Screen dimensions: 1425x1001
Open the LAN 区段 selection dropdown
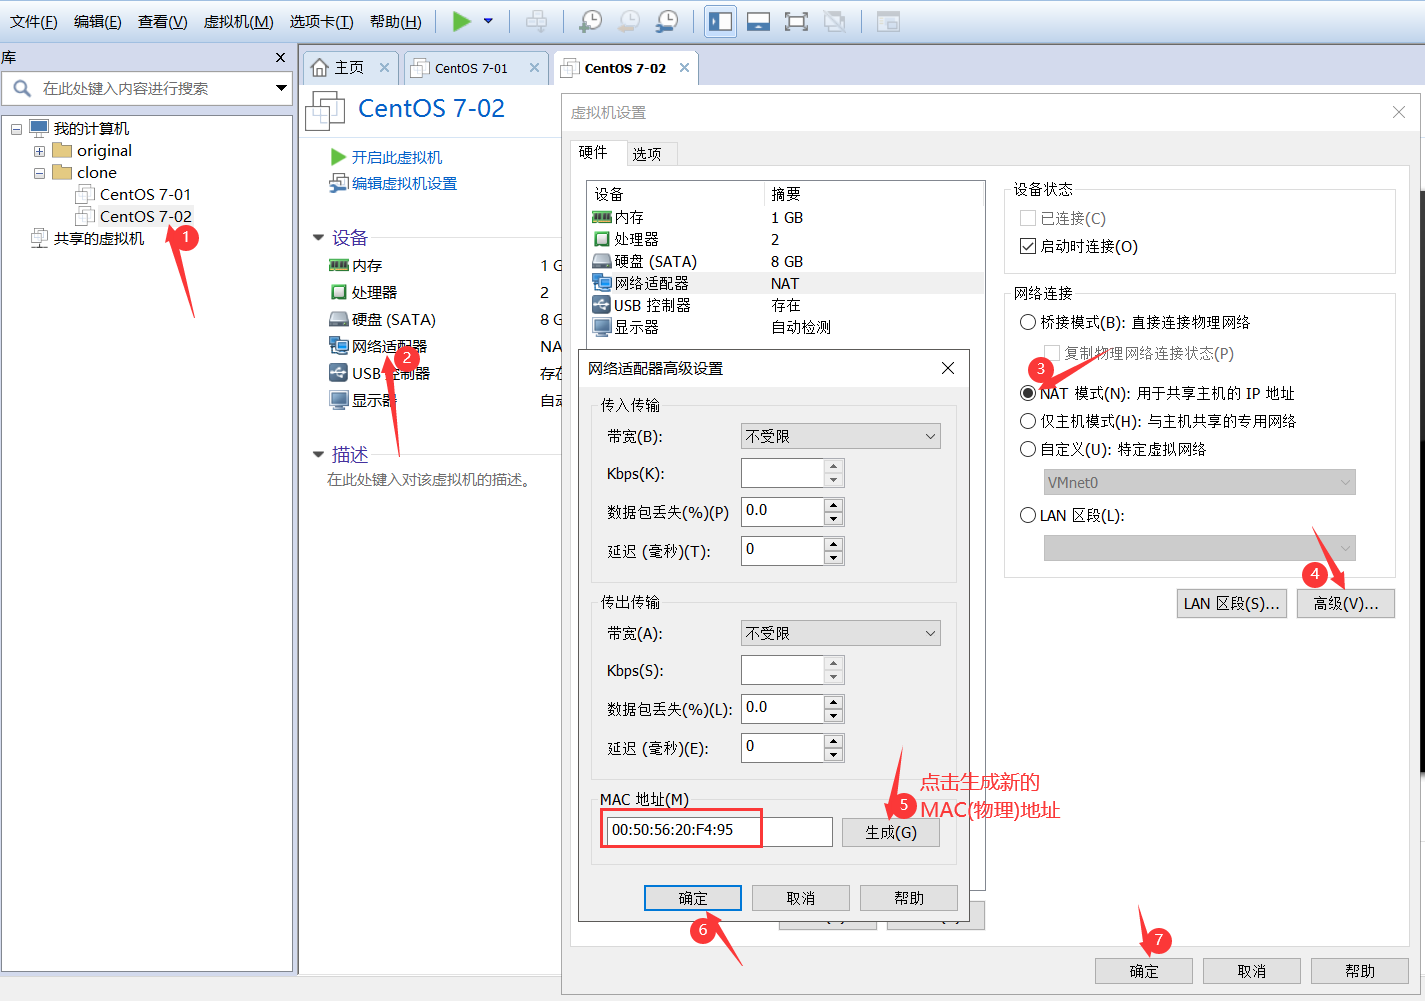pos(1200,548)
